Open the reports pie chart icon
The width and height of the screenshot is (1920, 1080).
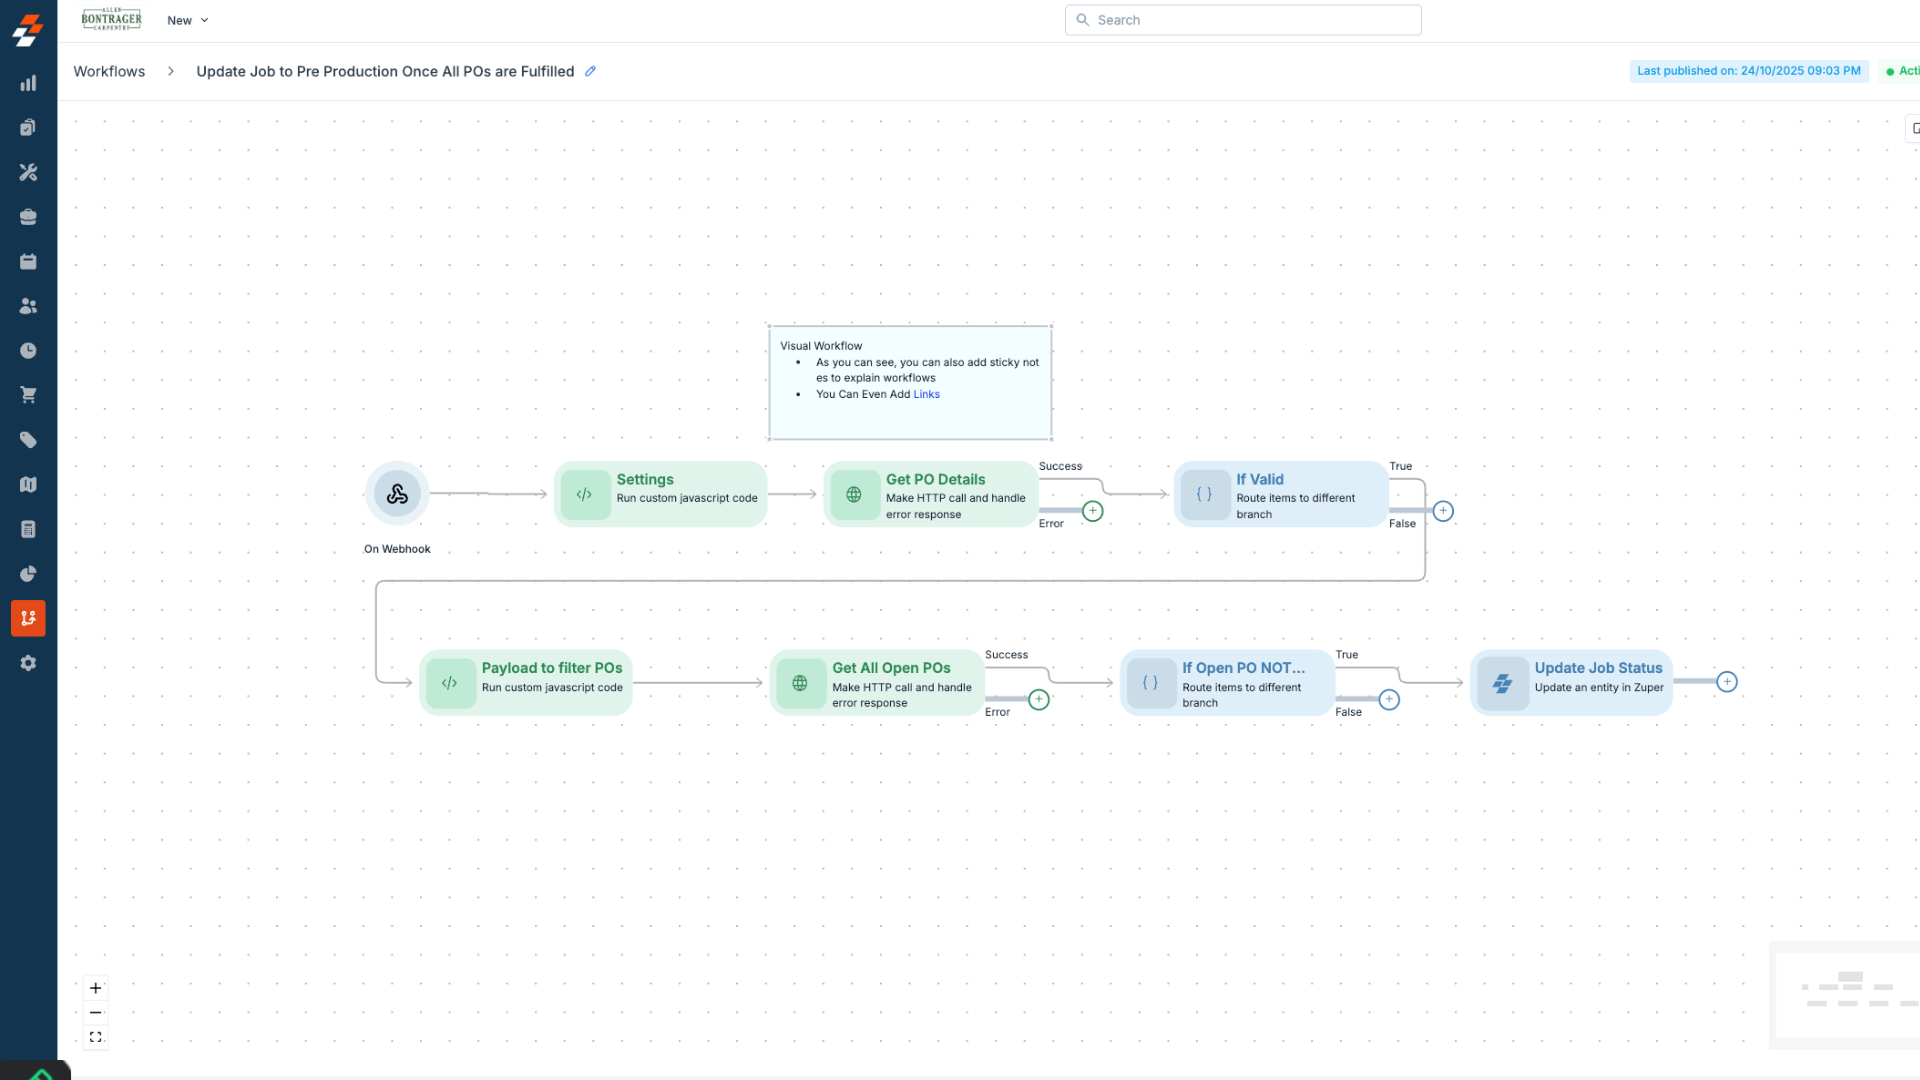[x=28, y=574]
